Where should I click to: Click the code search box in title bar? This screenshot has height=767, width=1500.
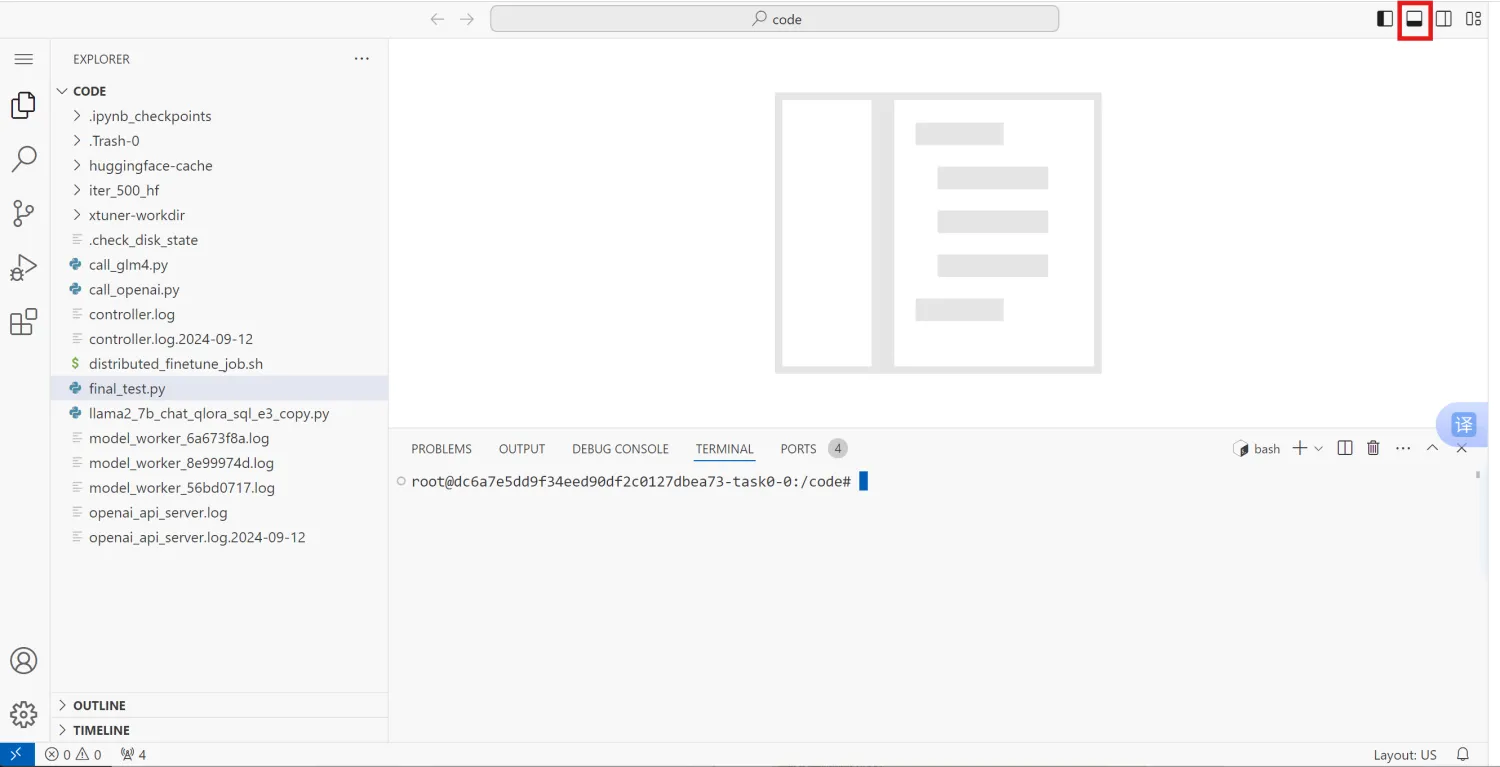point(774,19)
